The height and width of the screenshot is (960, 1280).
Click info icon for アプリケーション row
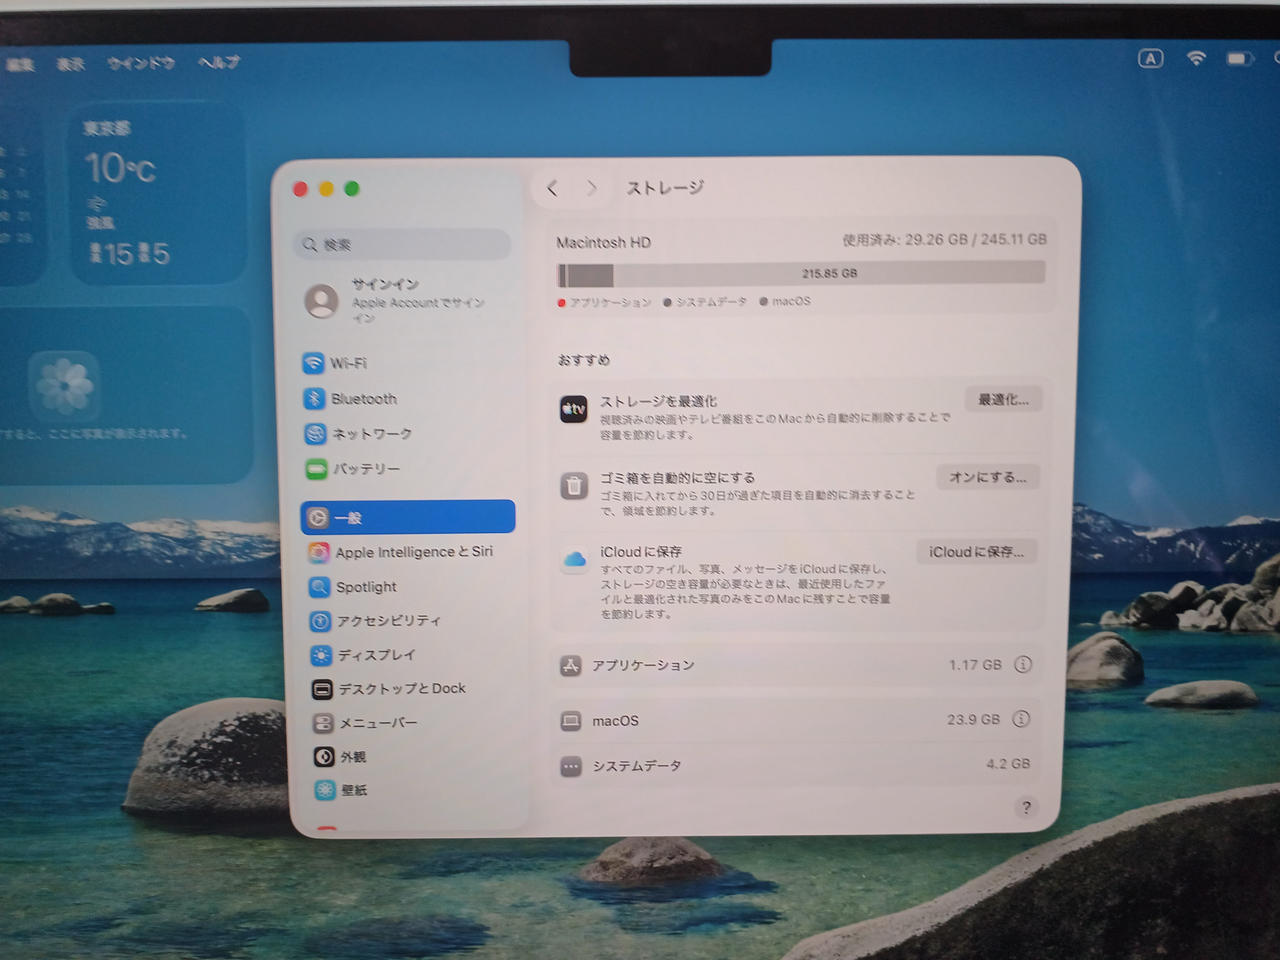coord(1022,665)
